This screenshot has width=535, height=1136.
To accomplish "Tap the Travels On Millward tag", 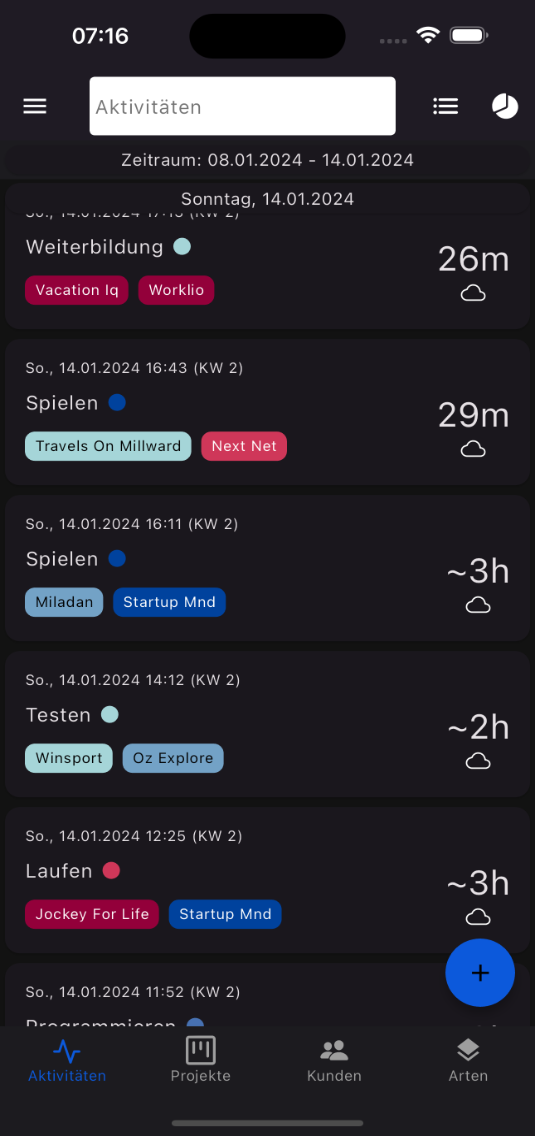I will (108, 446).
